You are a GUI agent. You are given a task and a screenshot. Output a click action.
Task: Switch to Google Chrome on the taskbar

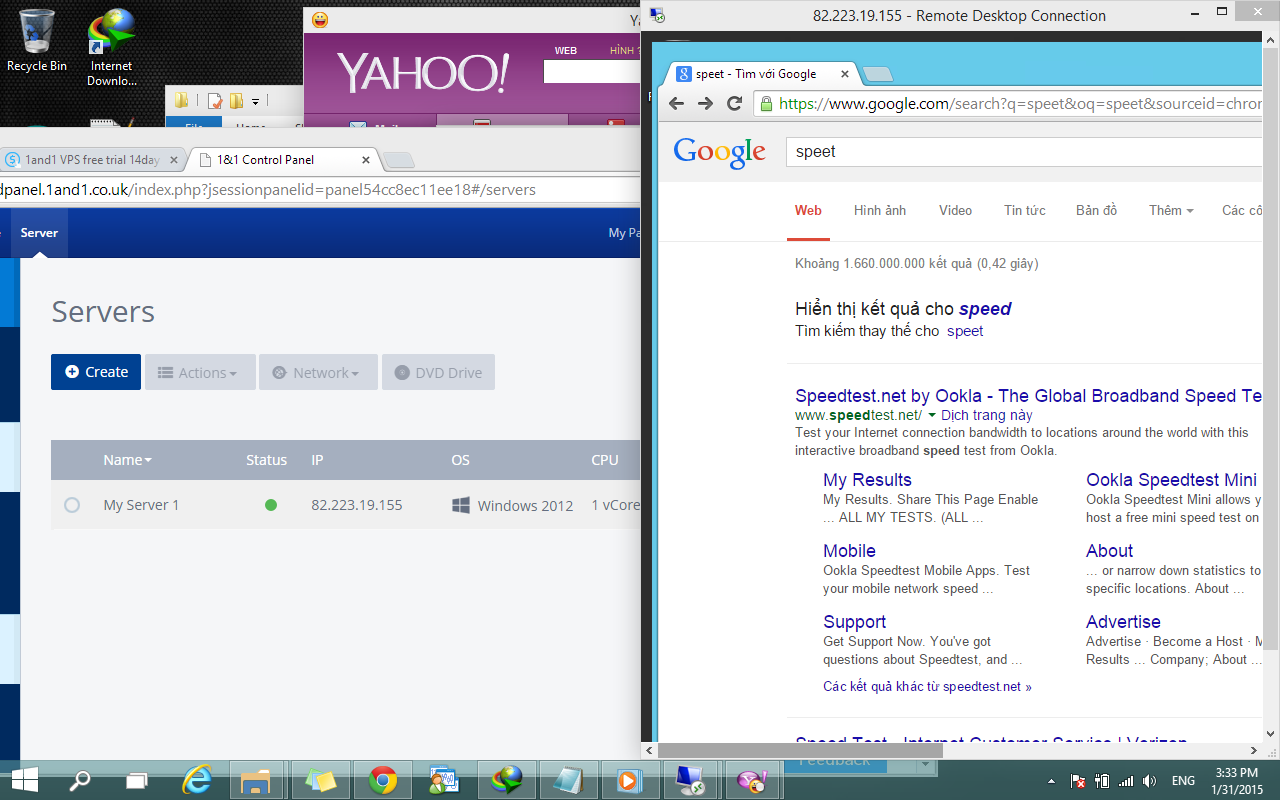click(x=382, y=780)
